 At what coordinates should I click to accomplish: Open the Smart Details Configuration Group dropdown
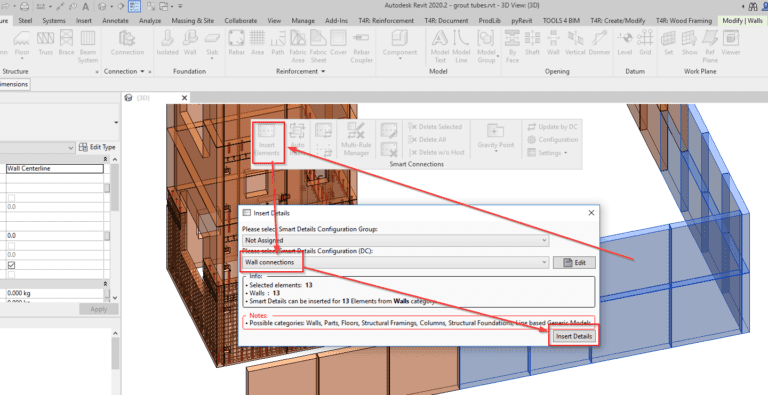click(x=396, y=240)
